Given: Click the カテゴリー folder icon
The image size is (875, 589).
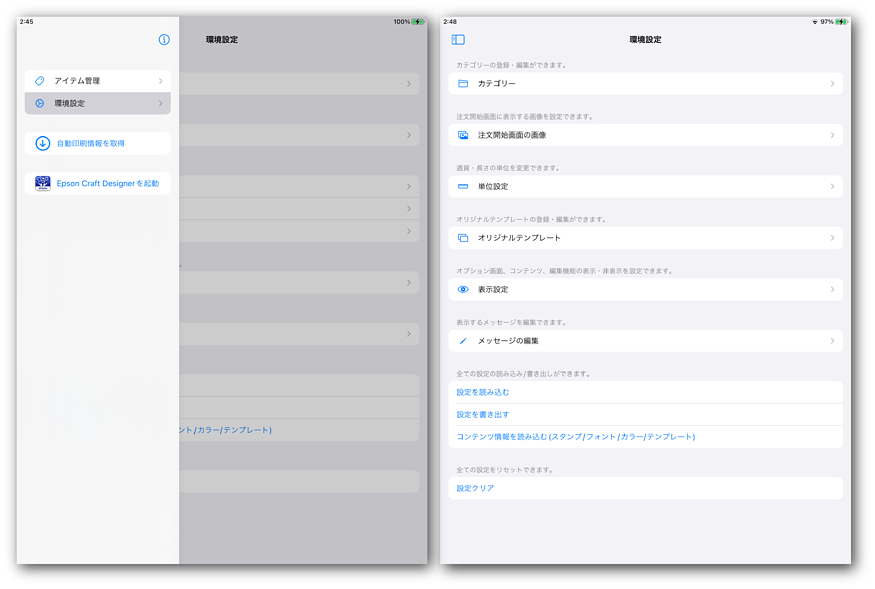Looking at the screenshot, I should [463, 84].
